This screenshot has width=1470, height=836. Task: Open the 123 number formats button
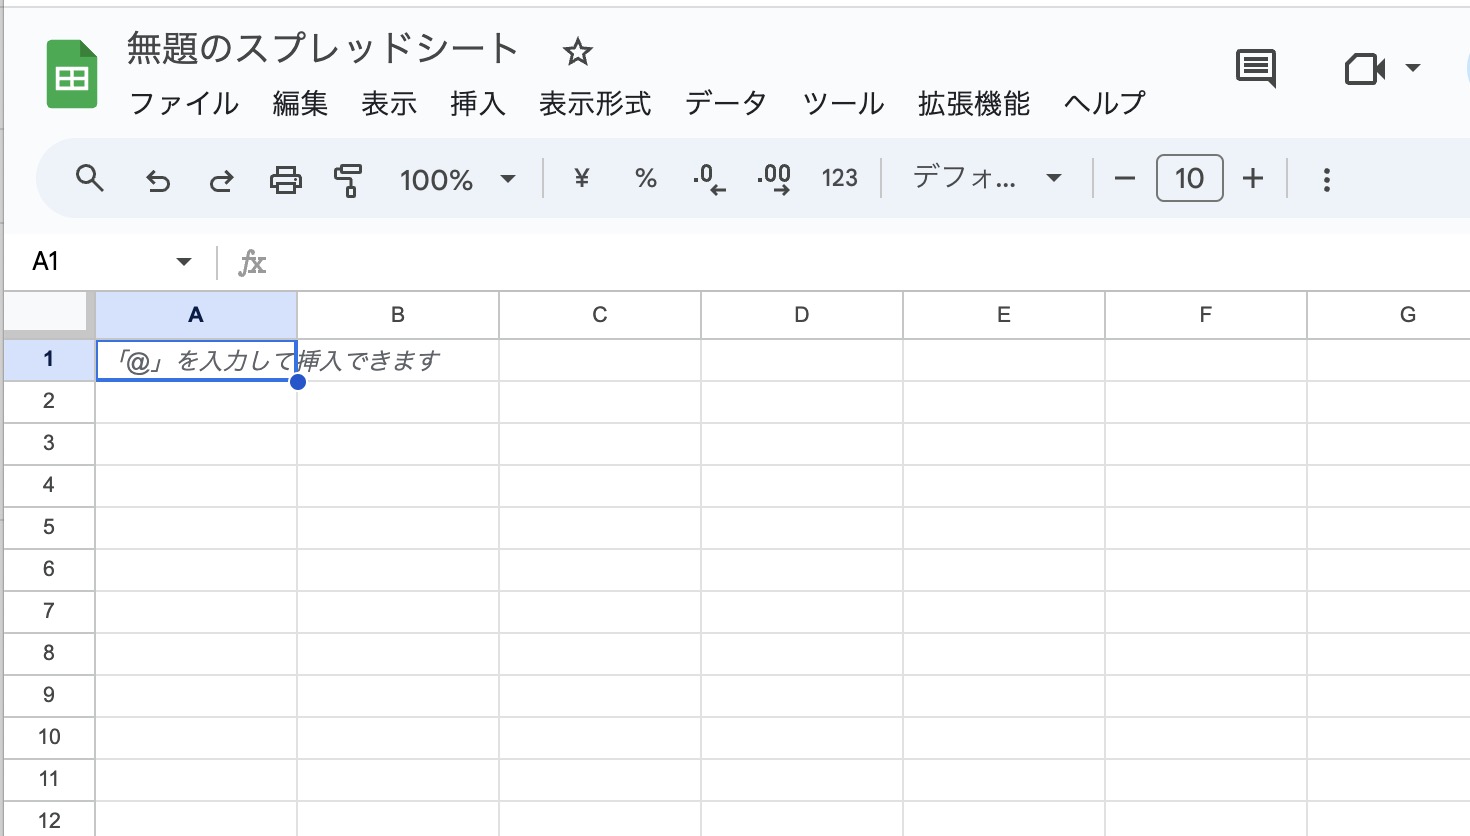point(839,179)
